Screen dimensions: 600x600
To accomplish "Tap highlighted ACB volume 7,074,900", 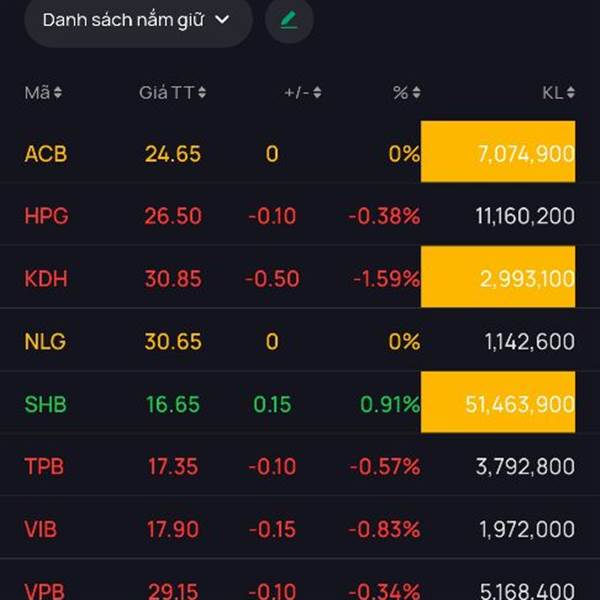I will [x=498, y=152].
